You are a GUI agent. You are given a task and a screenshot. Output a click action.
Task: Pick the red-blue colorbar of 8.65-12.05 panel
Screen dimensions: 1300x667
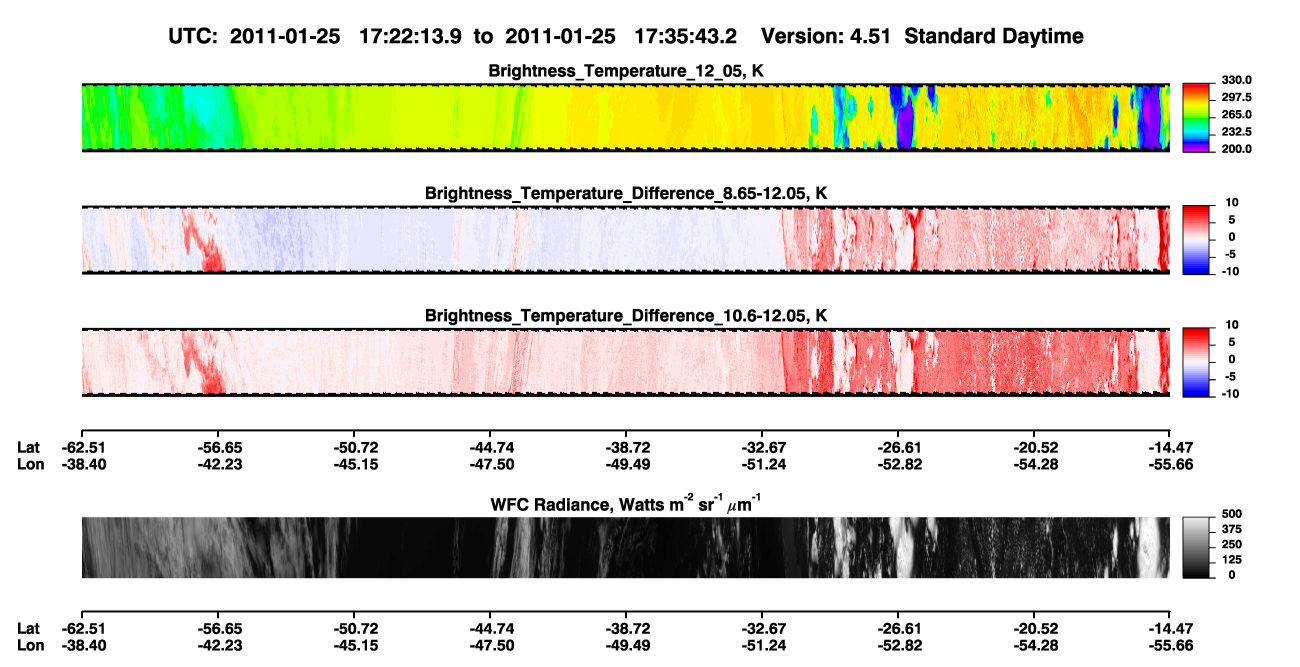pyautogui.click(x=1196, y=240)
